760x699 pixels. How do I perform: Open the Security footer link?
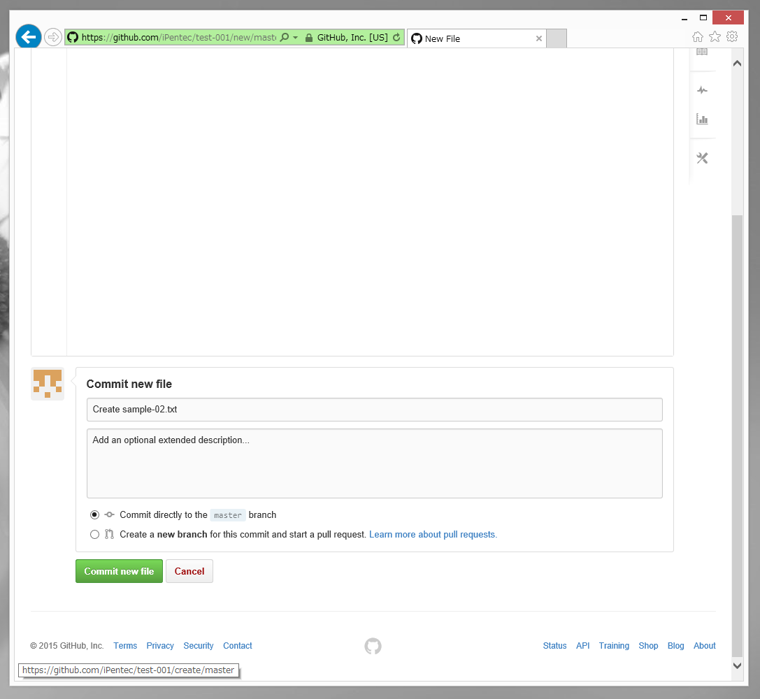[198, 646]
